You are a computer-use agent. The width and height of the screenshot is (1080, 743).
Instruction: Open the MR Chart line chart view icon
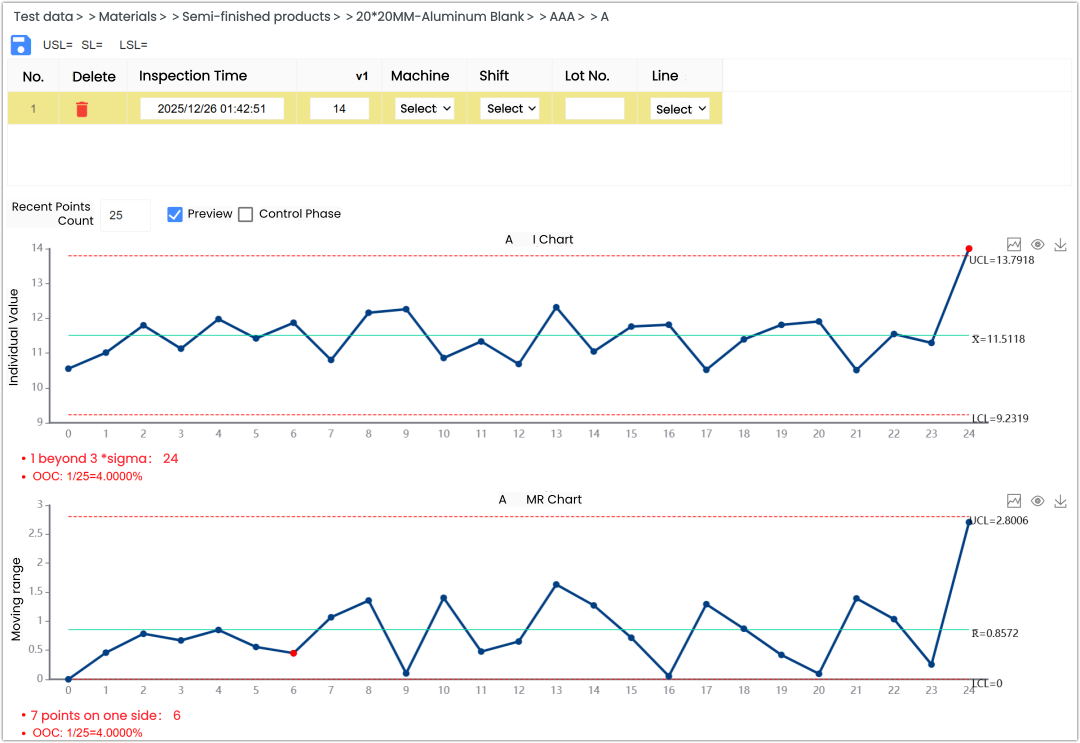click(x=1014, y=500)
